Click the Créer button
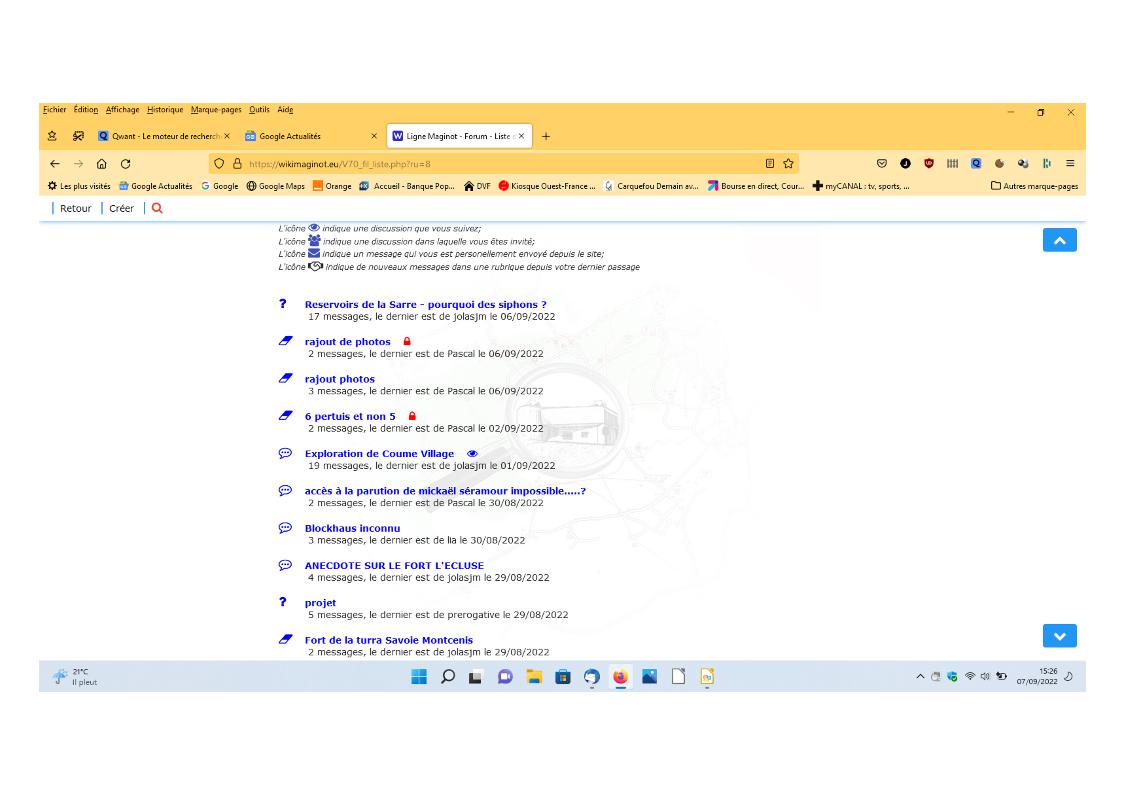Image resolution: width=1123 pixels, height=794 pixels. [x=122, y=208]
